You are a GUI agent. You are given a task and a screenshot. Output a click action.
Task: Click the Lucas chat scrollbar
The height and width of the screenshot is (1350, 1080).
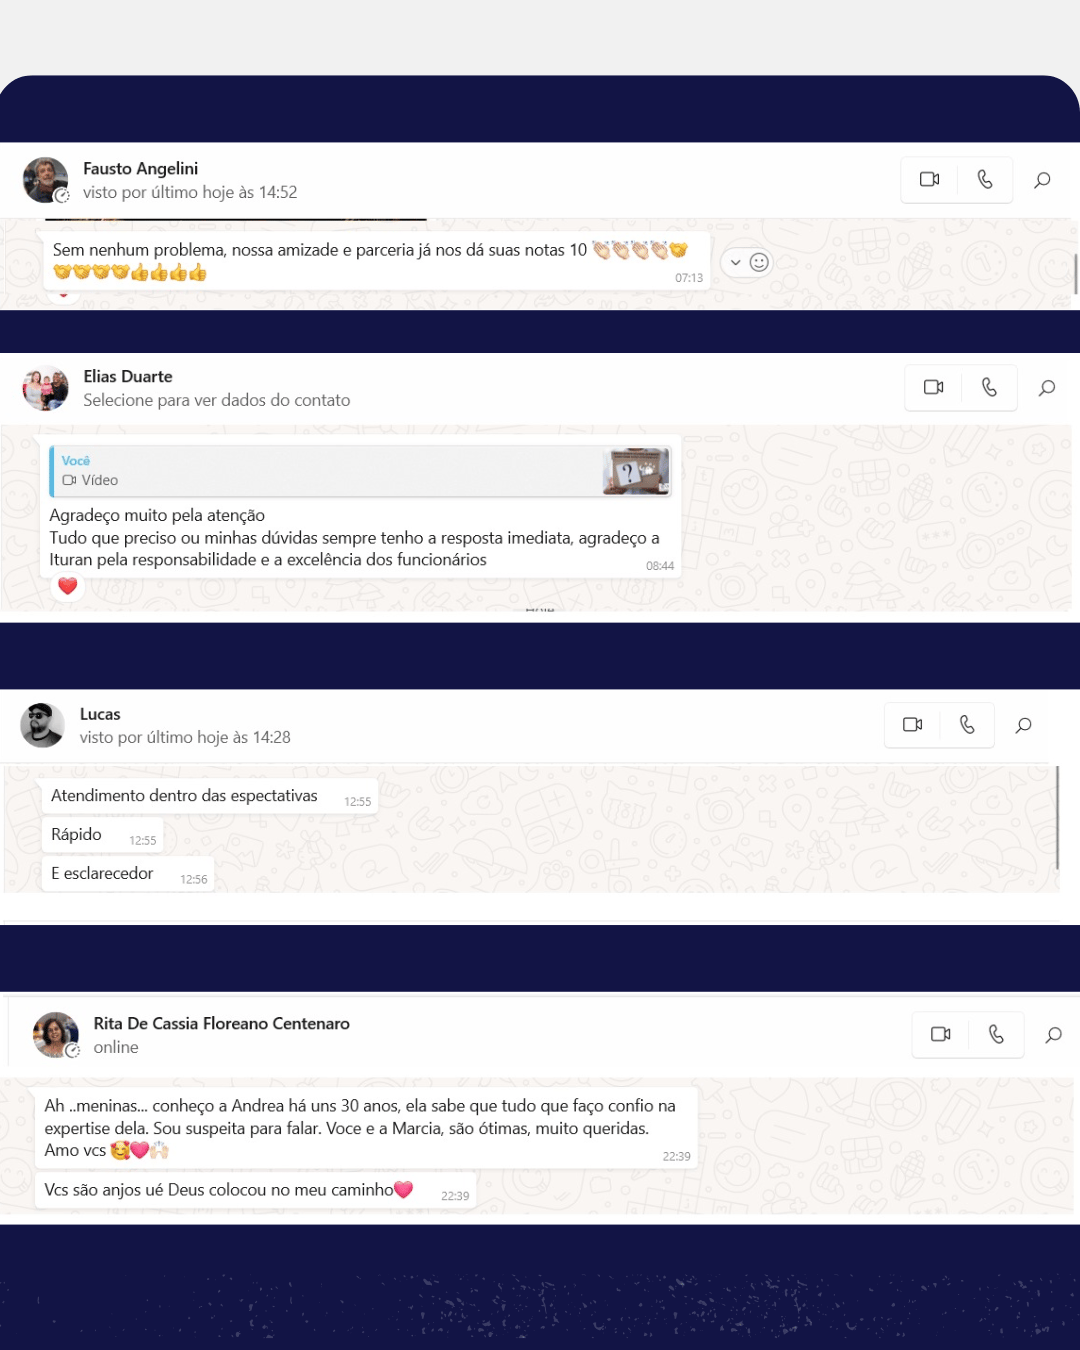pyautogui.click(x=1057, y=818)
